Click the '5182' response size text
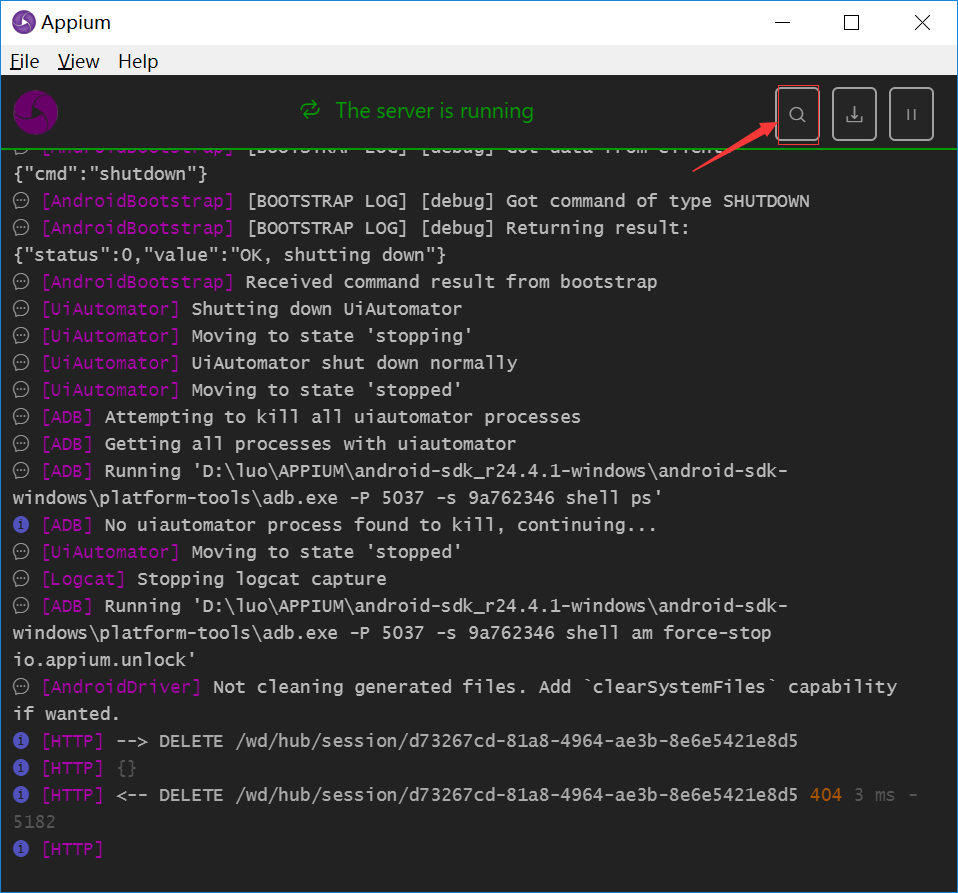Image resolution: width=958 pixels, height=893 pixels. point(34,822)
